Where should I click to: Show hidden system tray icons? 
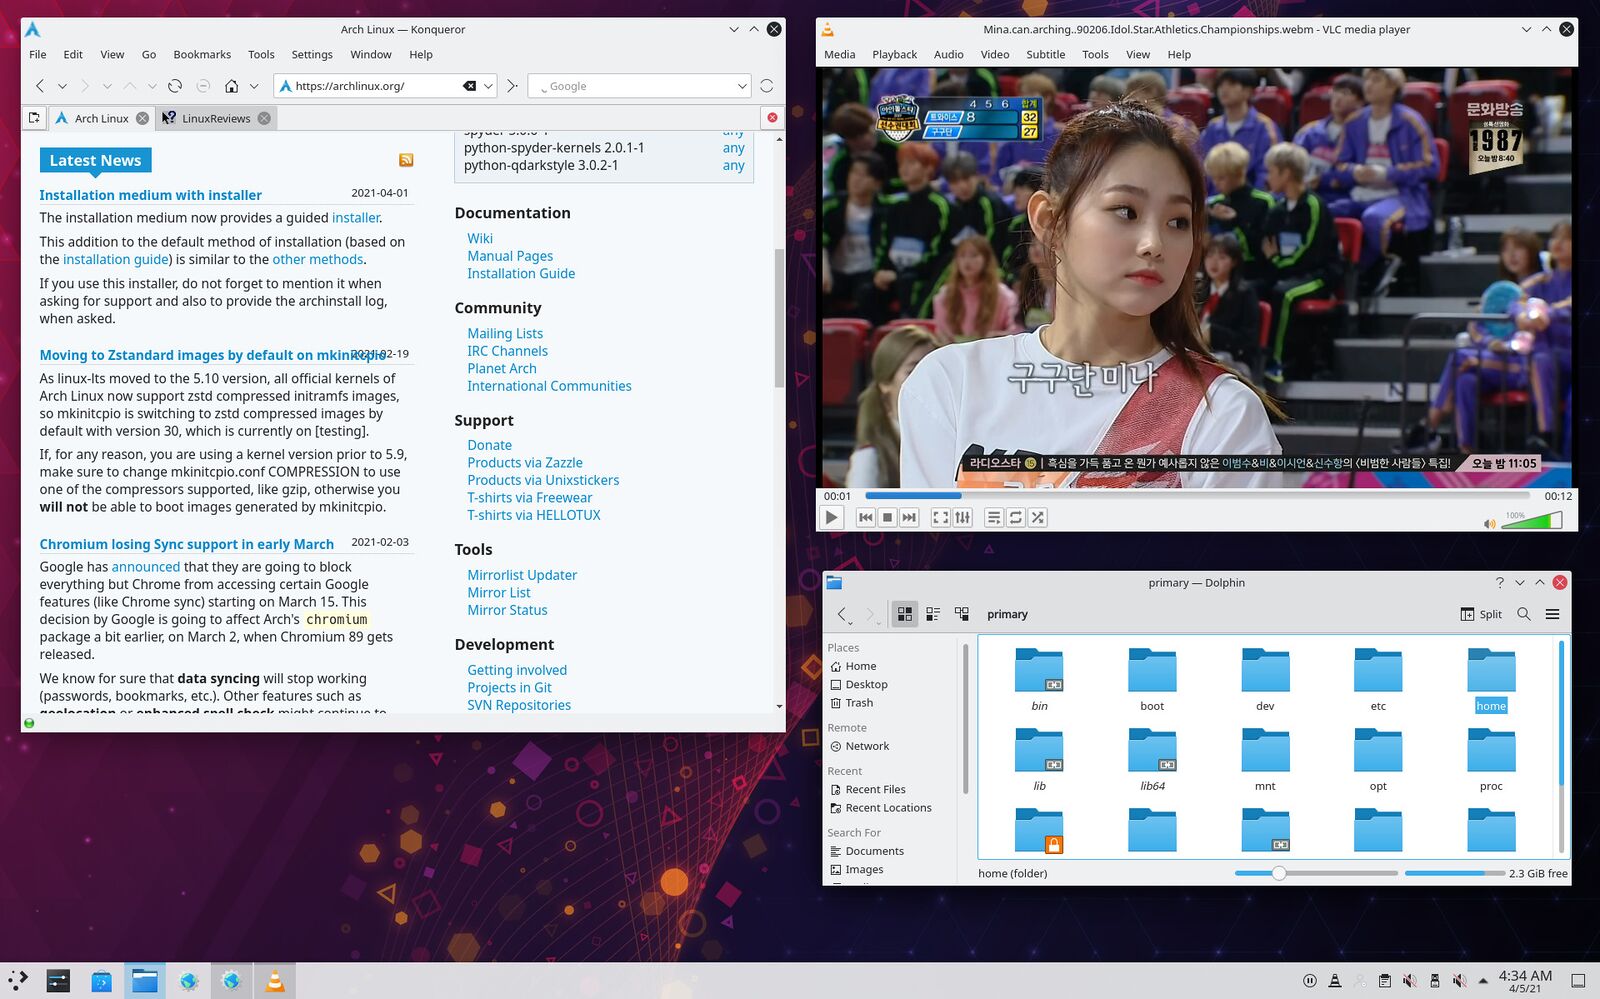pyautogui.click(x=1483, y=981)
